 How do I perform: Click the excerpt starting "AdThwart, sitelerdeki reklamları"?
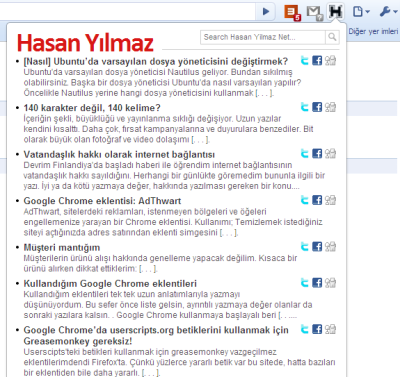[173, 222]
